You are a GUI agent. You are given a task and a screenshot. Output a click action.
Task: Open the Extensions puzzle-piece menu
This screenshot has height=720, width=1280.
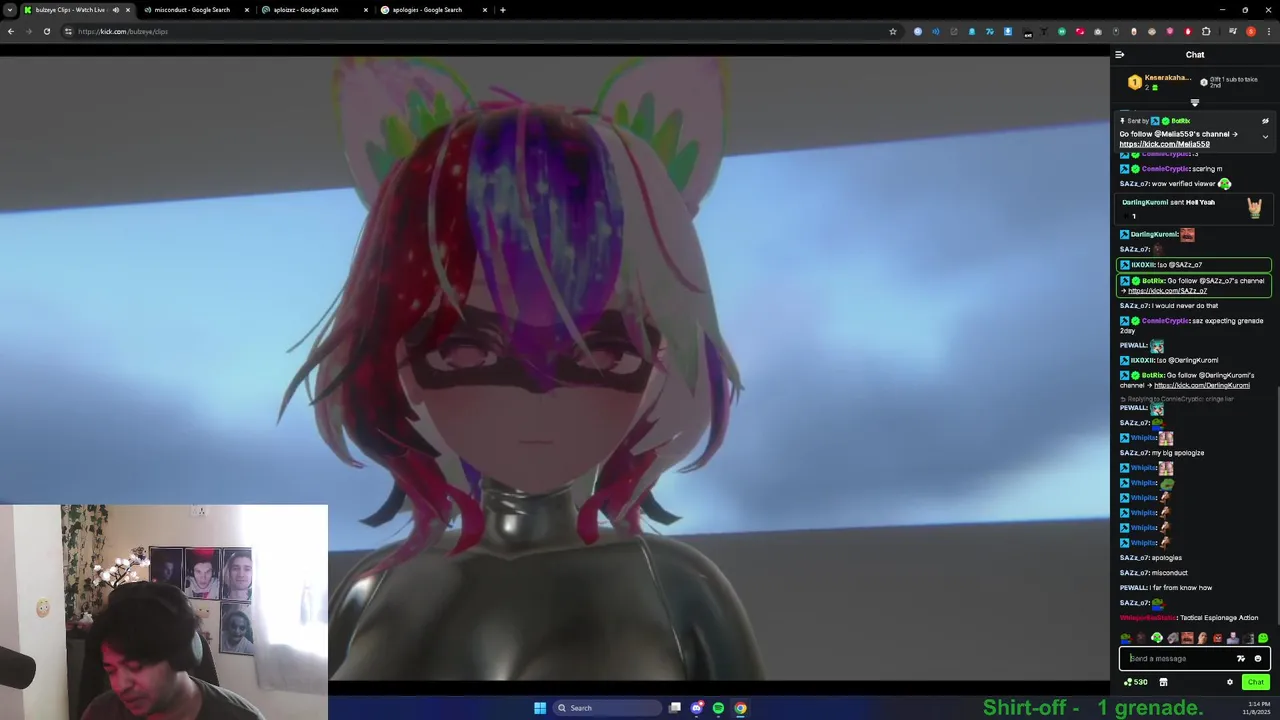tap(1206, 31)
